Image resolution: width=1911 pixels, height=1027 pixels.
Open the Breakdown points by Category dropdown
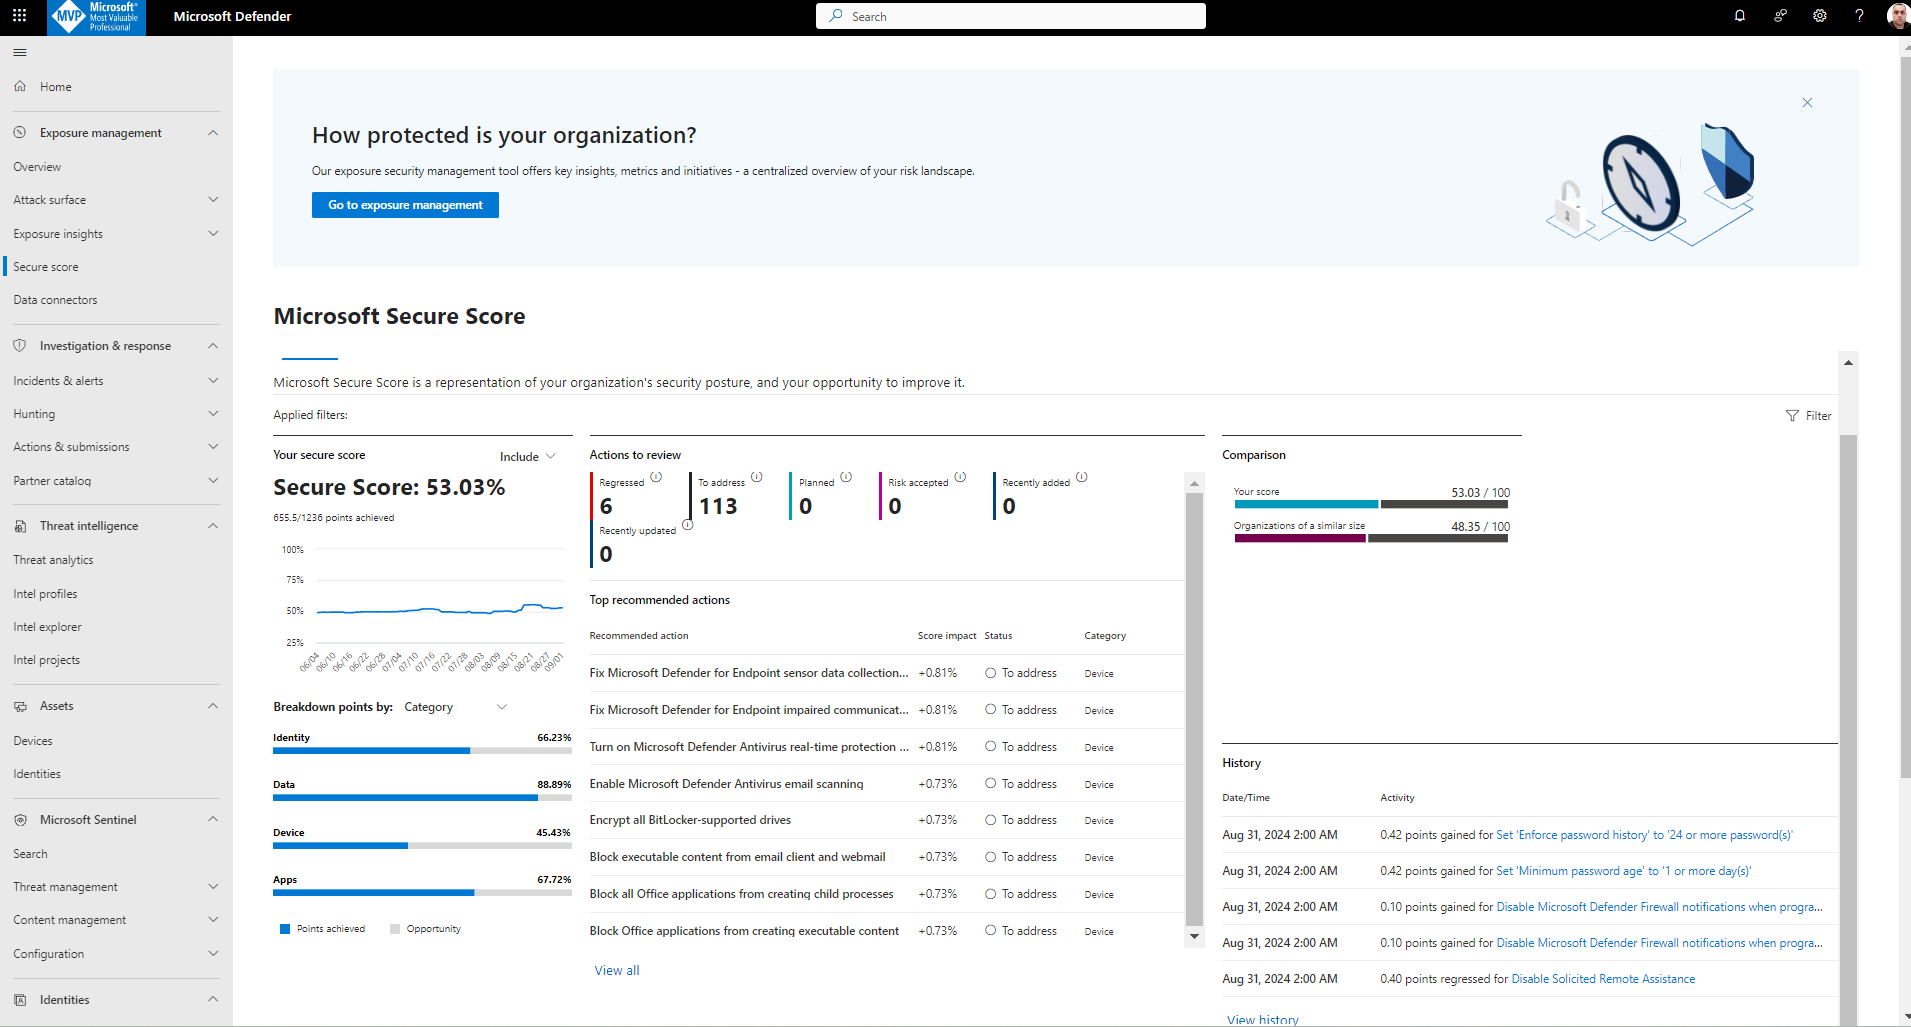(x=455, y=707)
